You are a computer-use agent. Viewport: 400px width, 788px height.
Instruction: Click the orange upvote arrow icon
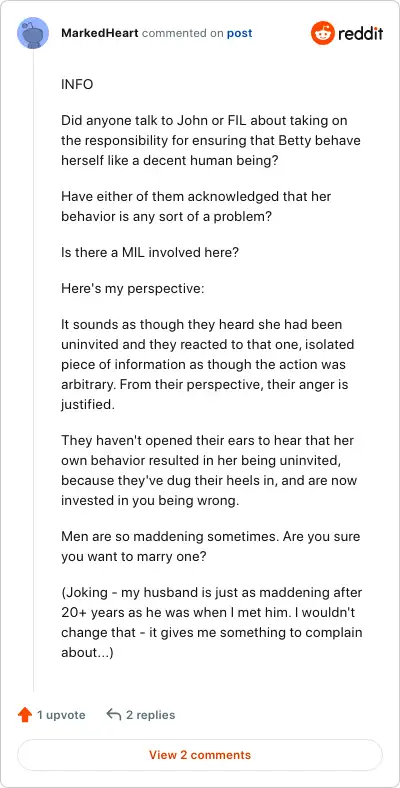(x=25, y=715)
